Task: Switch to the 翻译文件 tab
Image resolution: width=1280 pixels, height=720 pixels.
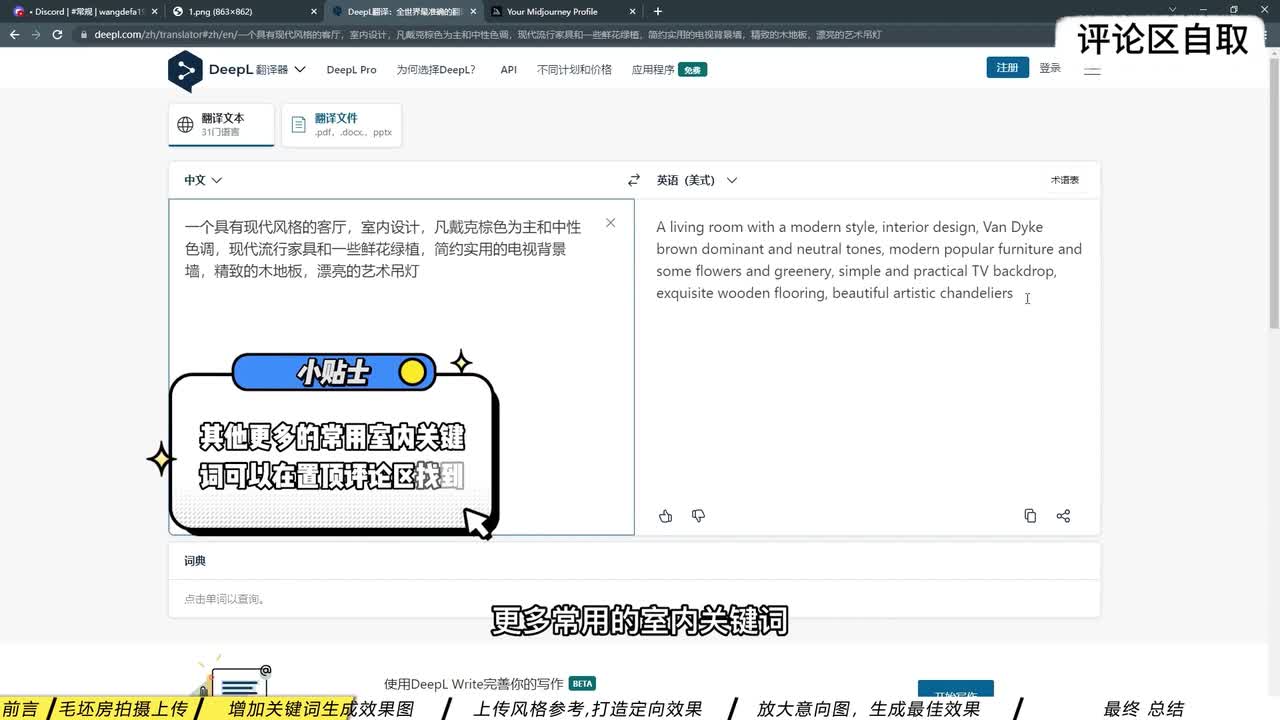Action: 341,124
